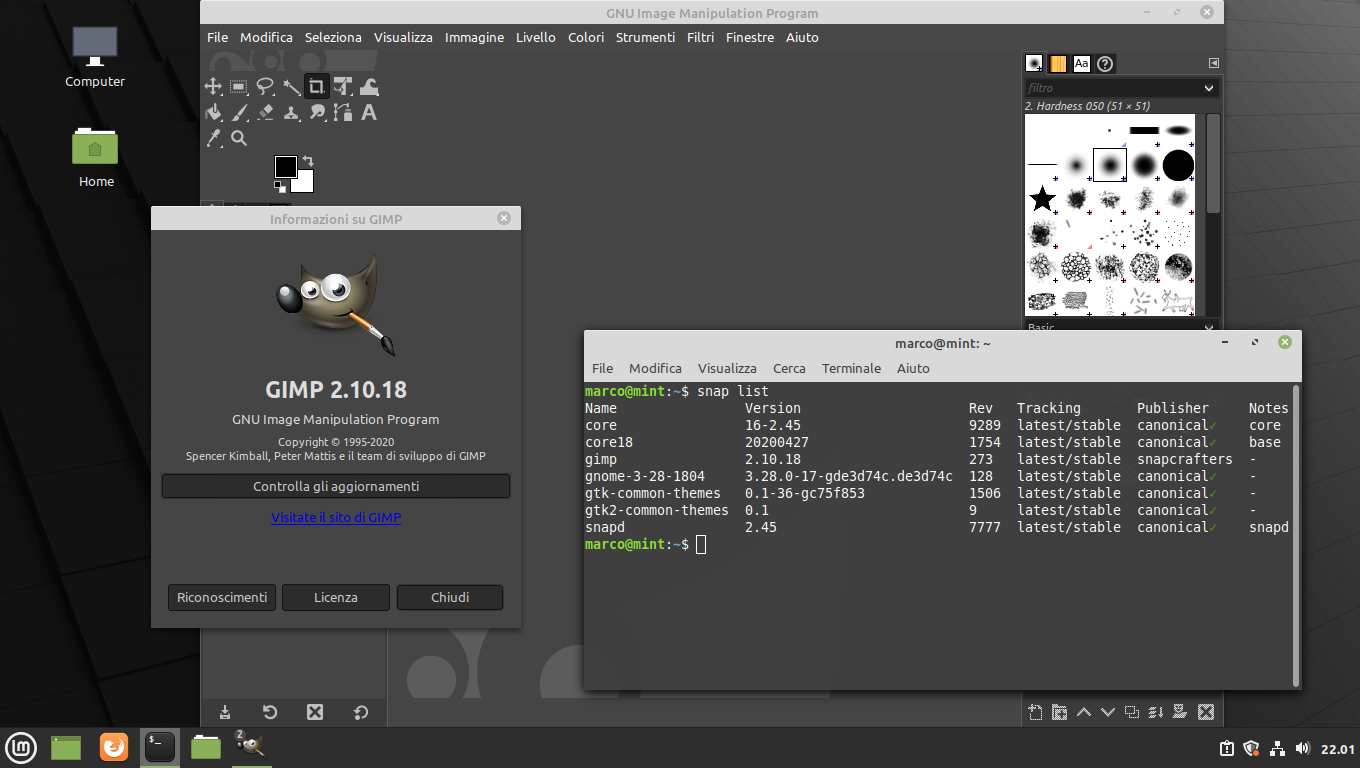The image size is (1360, 768).
Task: Create a new layer group
Action: click(x=1059, y=712)
